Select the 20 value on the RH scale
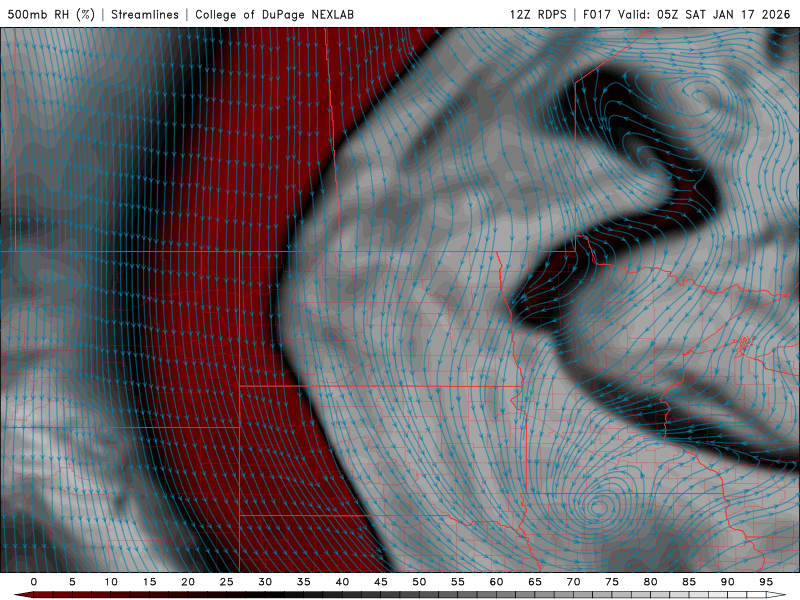The width and height of the screenshot is (800, 600). coord(188,582)
